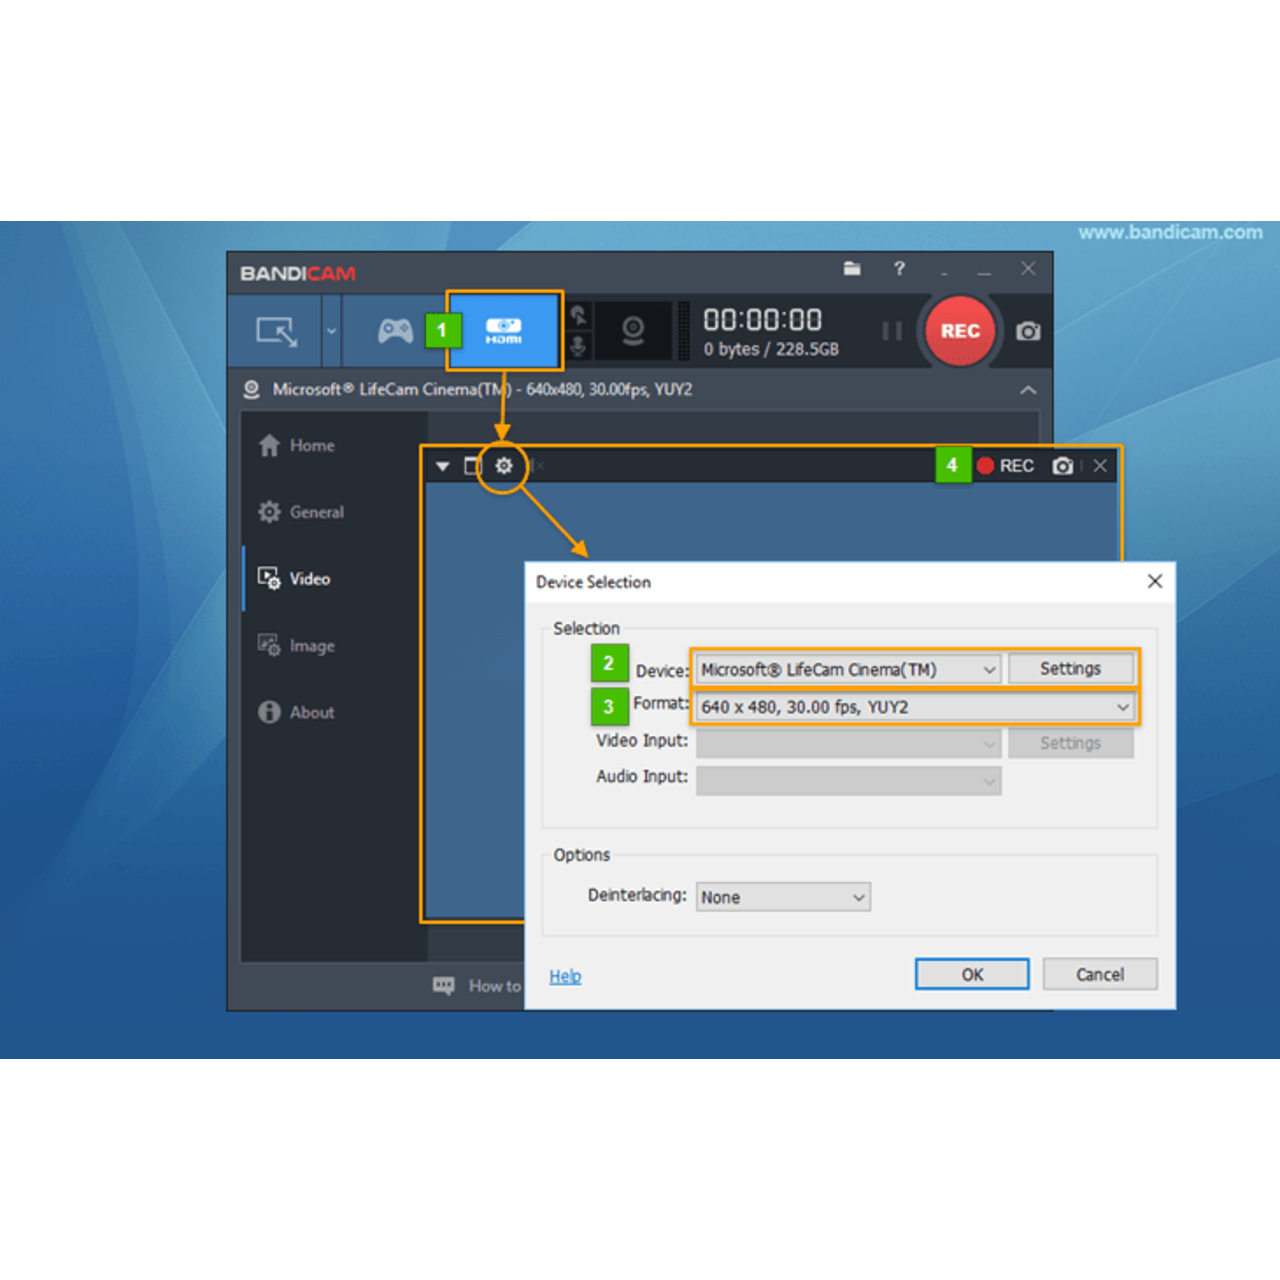1280x1280 pixels.
Task: Click the window mode icon in device bar
Action: [473, 466]
